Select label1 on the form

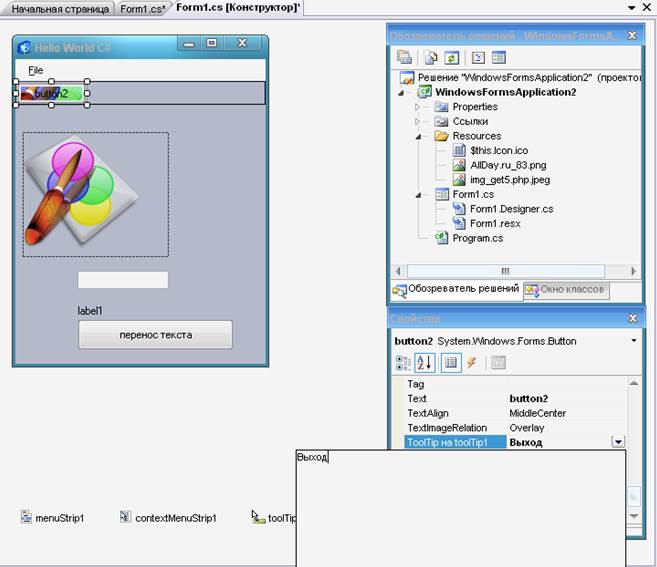click(x=90, y=311)
